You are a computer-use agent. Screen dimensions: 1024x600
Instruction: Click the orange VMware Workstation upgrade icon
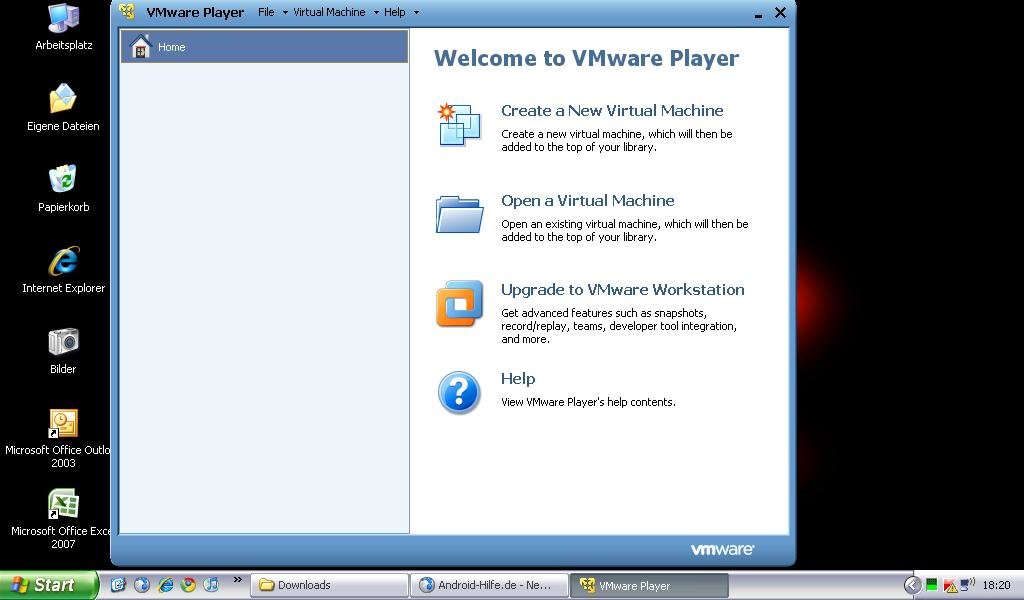pyautogui.click(x=459, y=303)
